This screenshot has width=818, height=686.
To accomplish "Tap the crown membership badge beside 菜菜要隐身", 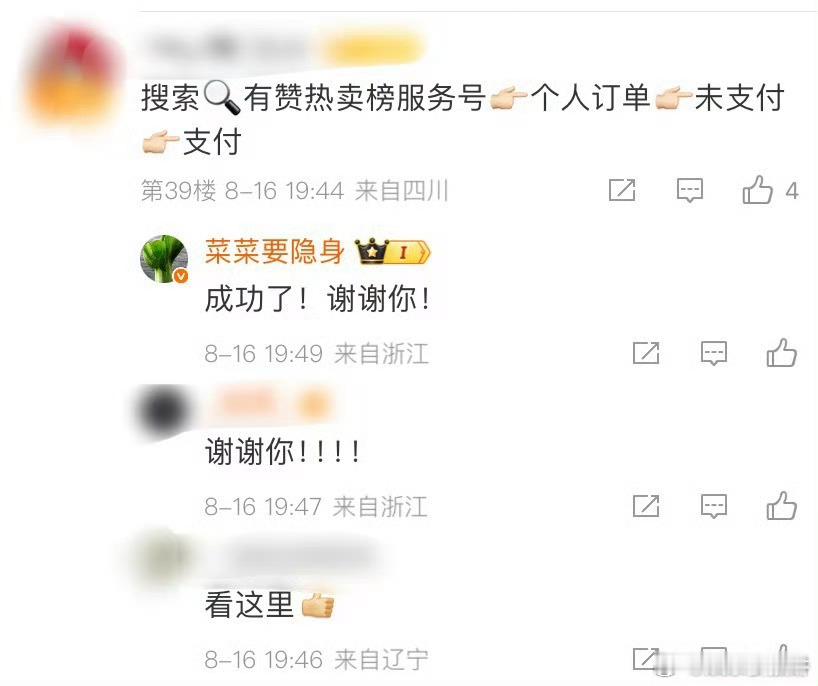I will click(x=392, y=252).
